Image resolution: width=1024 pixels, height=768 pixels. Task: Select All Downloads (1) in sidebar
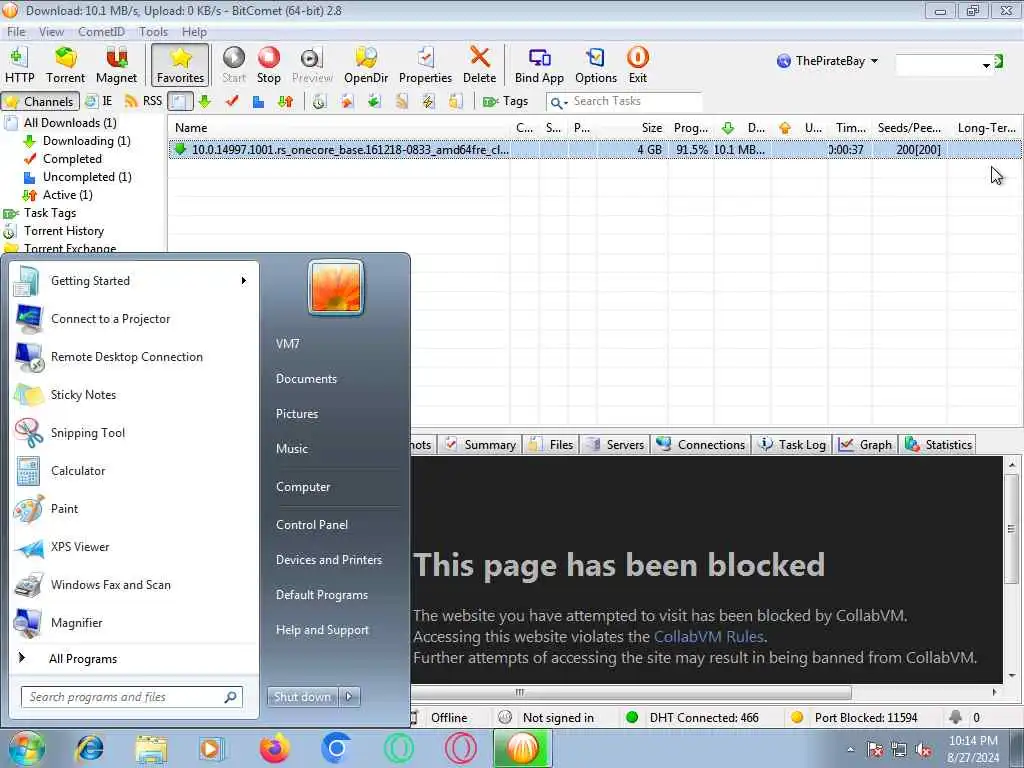[x=70, y=123]
